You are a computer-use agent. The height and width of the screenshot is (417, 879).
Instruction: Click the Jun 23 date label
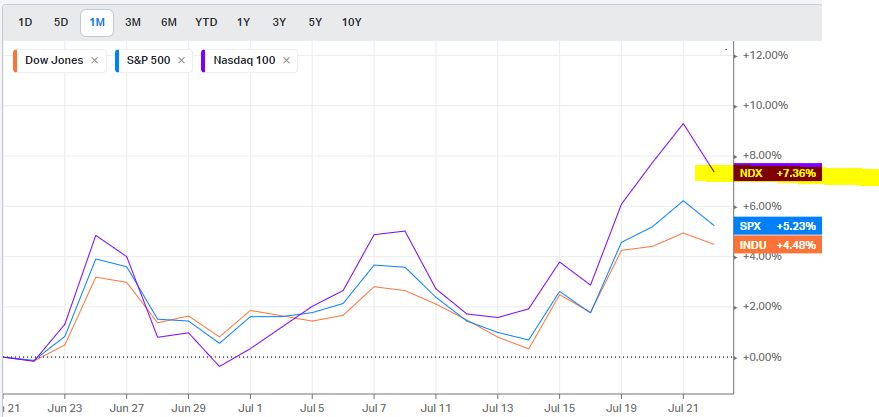[x=64, y=409]
